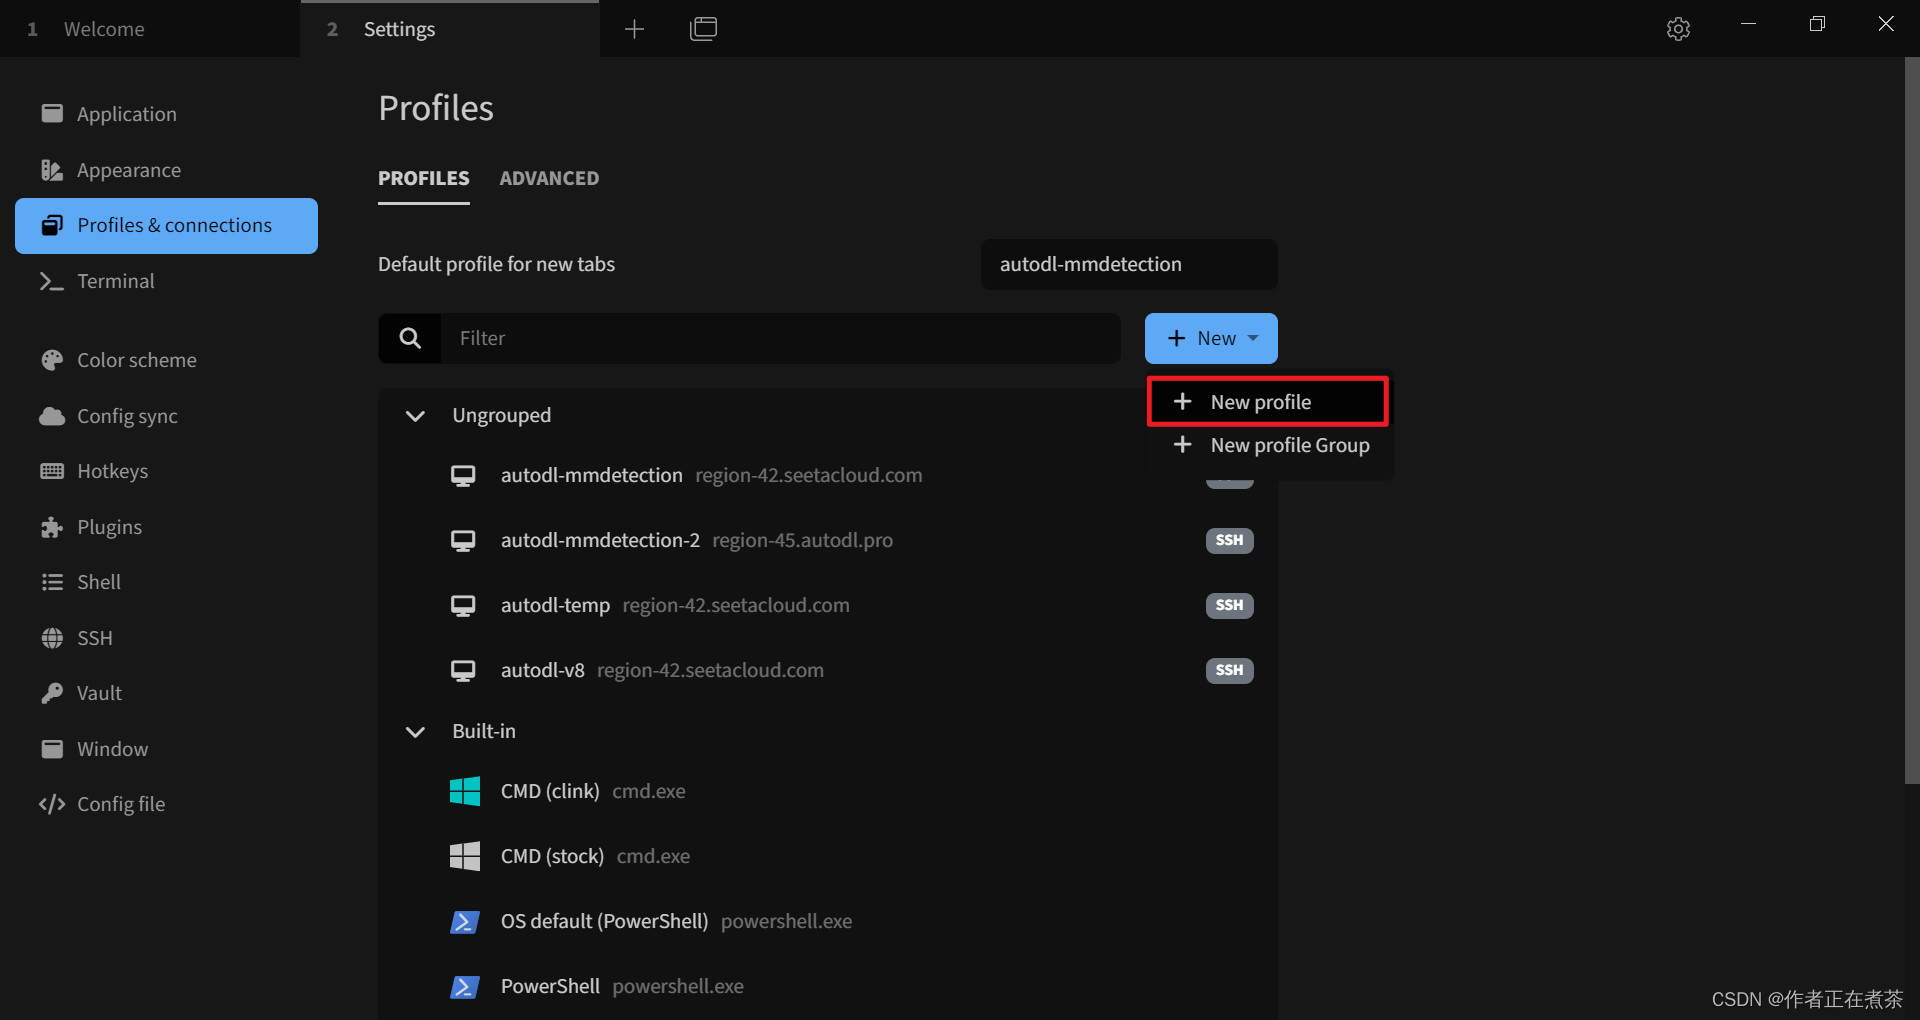Click the Vault key icon
1920x1020 pixels.
coord(52,693)
